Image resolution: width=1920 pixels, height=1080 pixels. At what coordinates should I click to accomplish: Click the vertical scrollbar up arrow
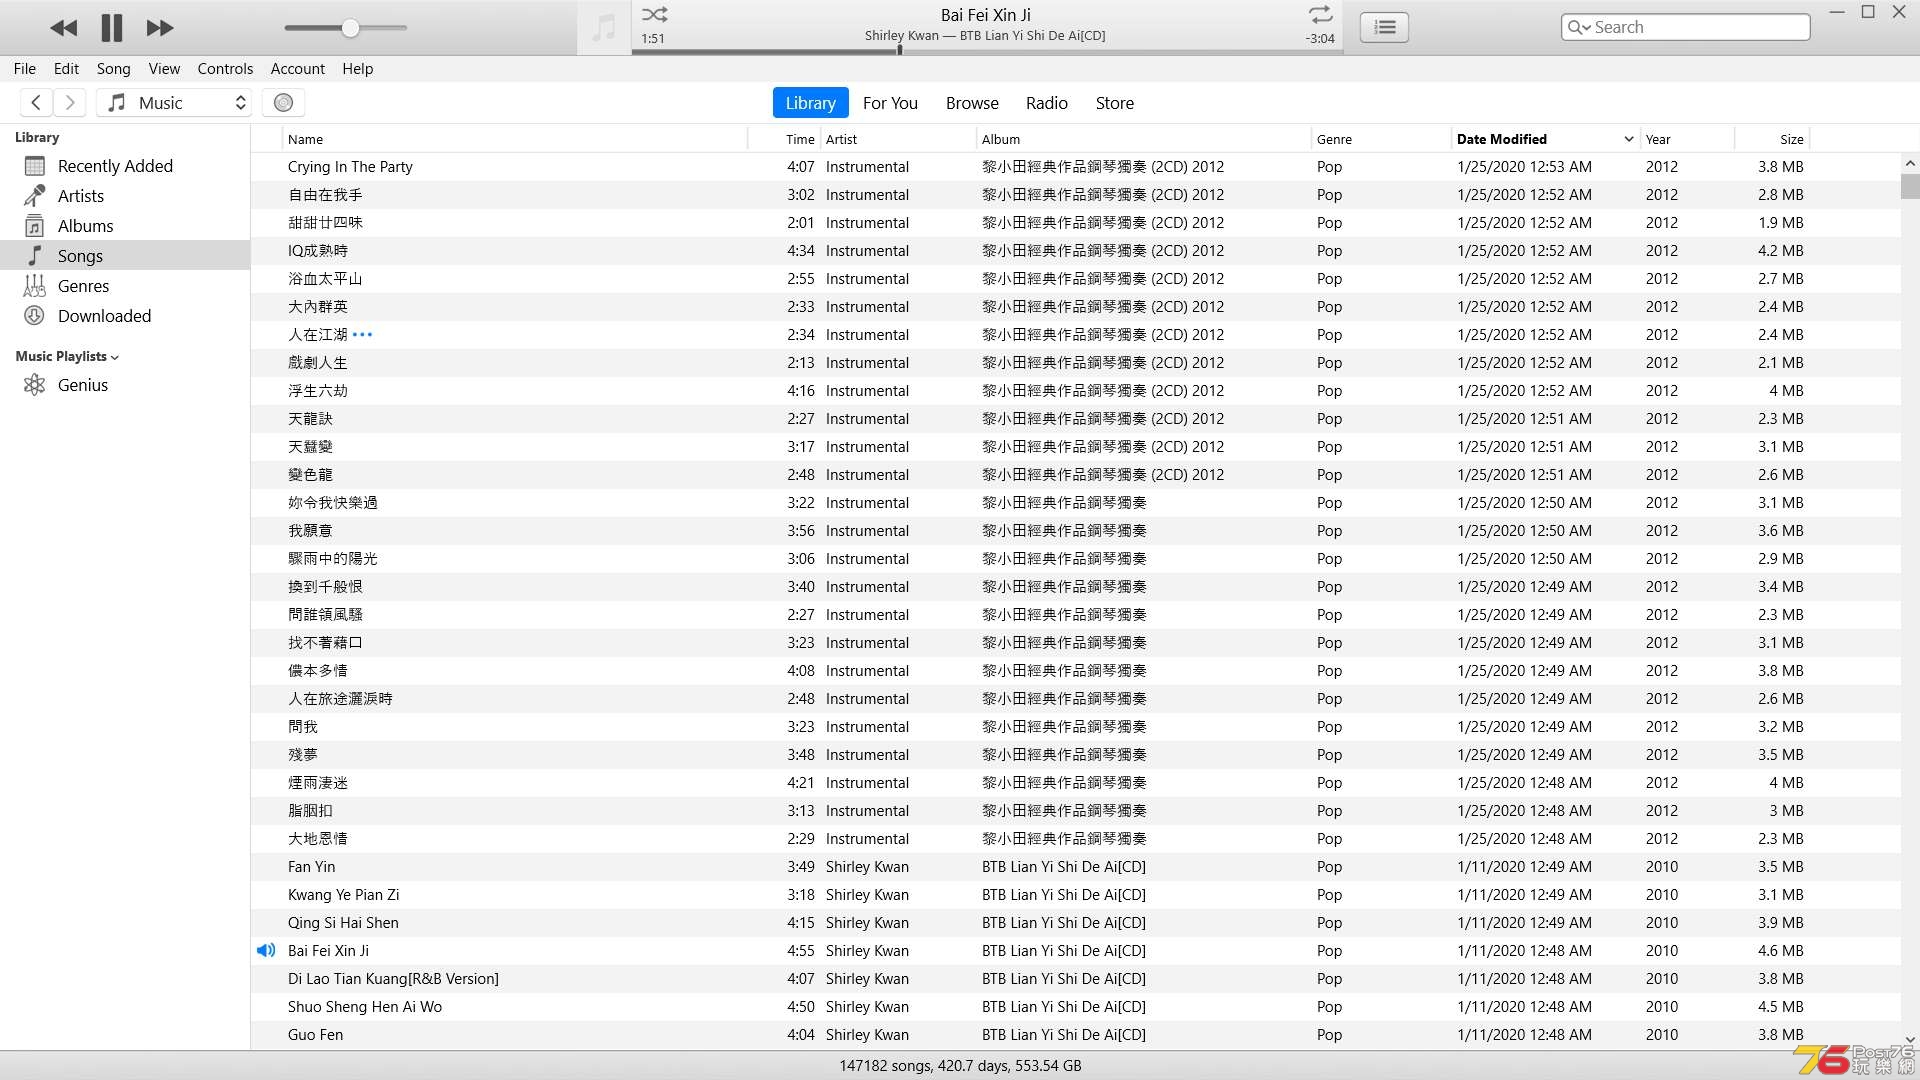coord(1910,163)
